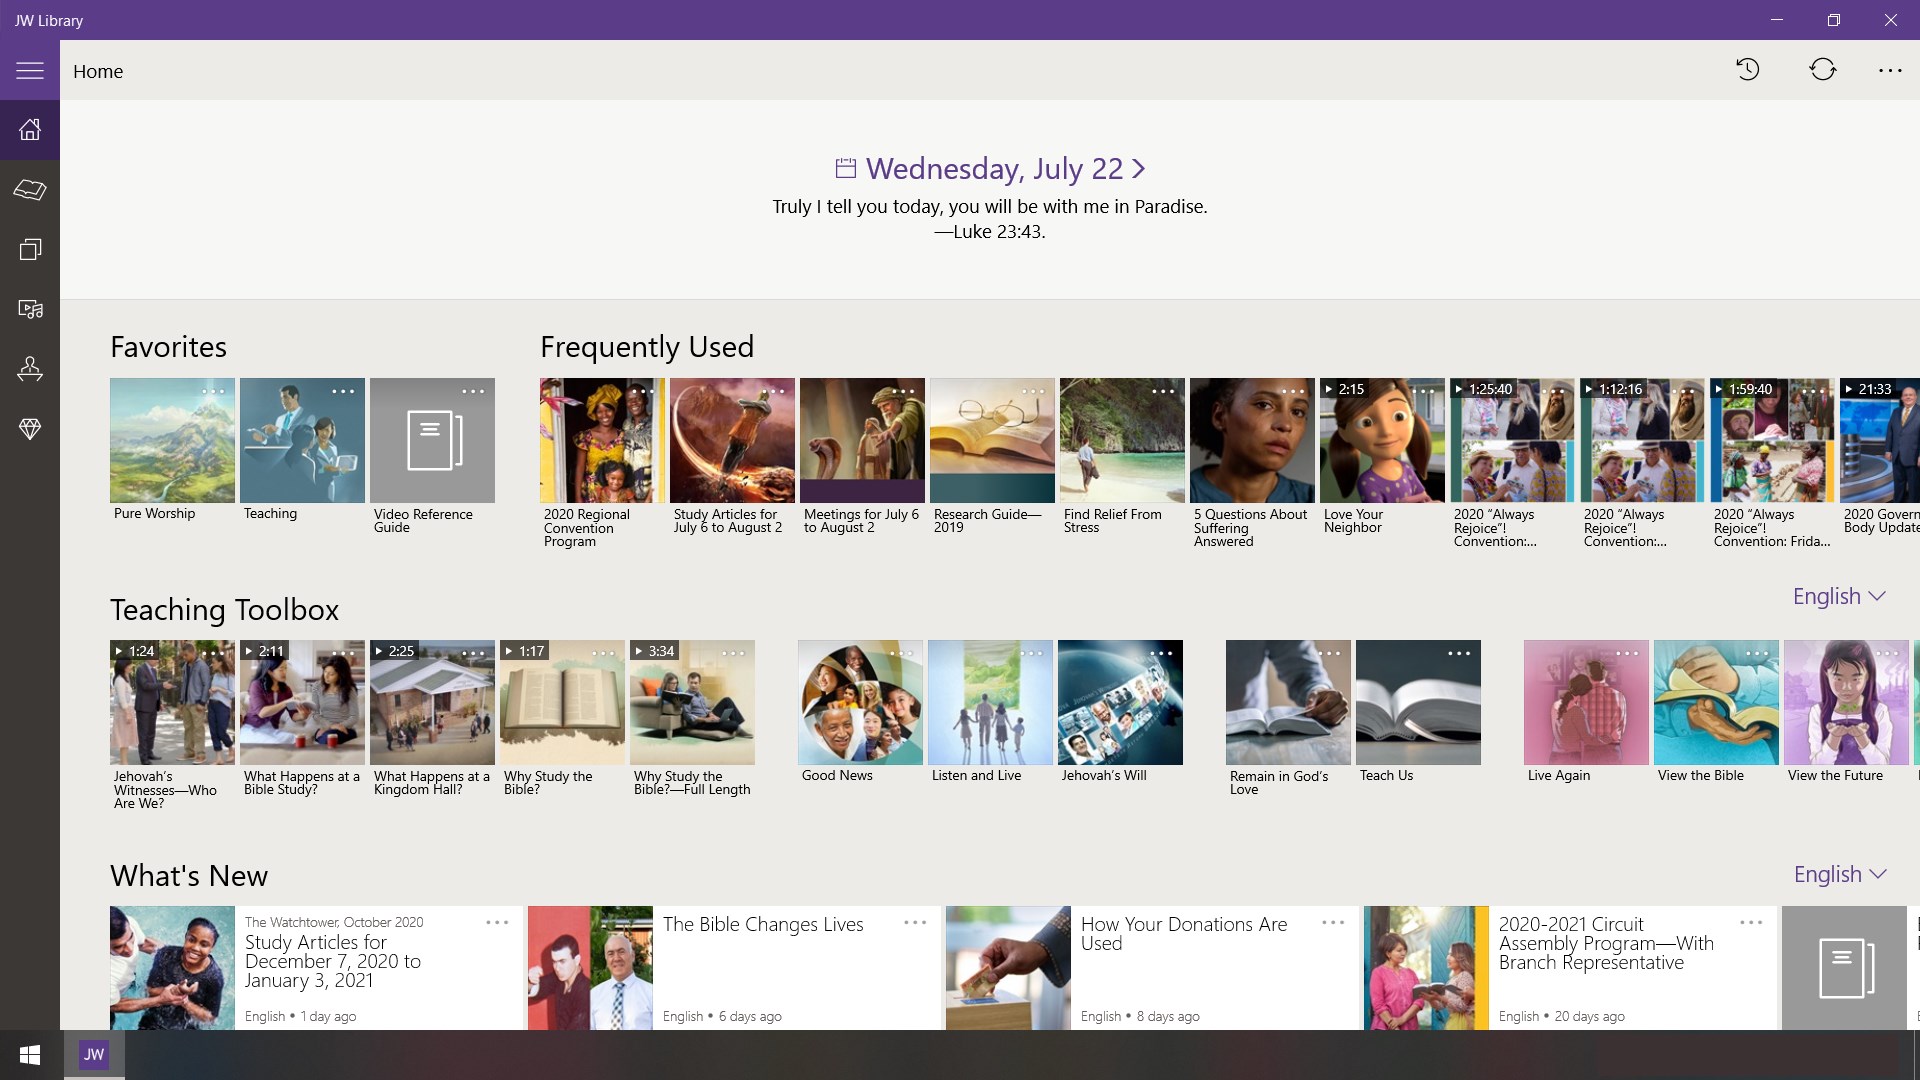
Task: Open the Media sidebar icon
Action: point(30,310)
